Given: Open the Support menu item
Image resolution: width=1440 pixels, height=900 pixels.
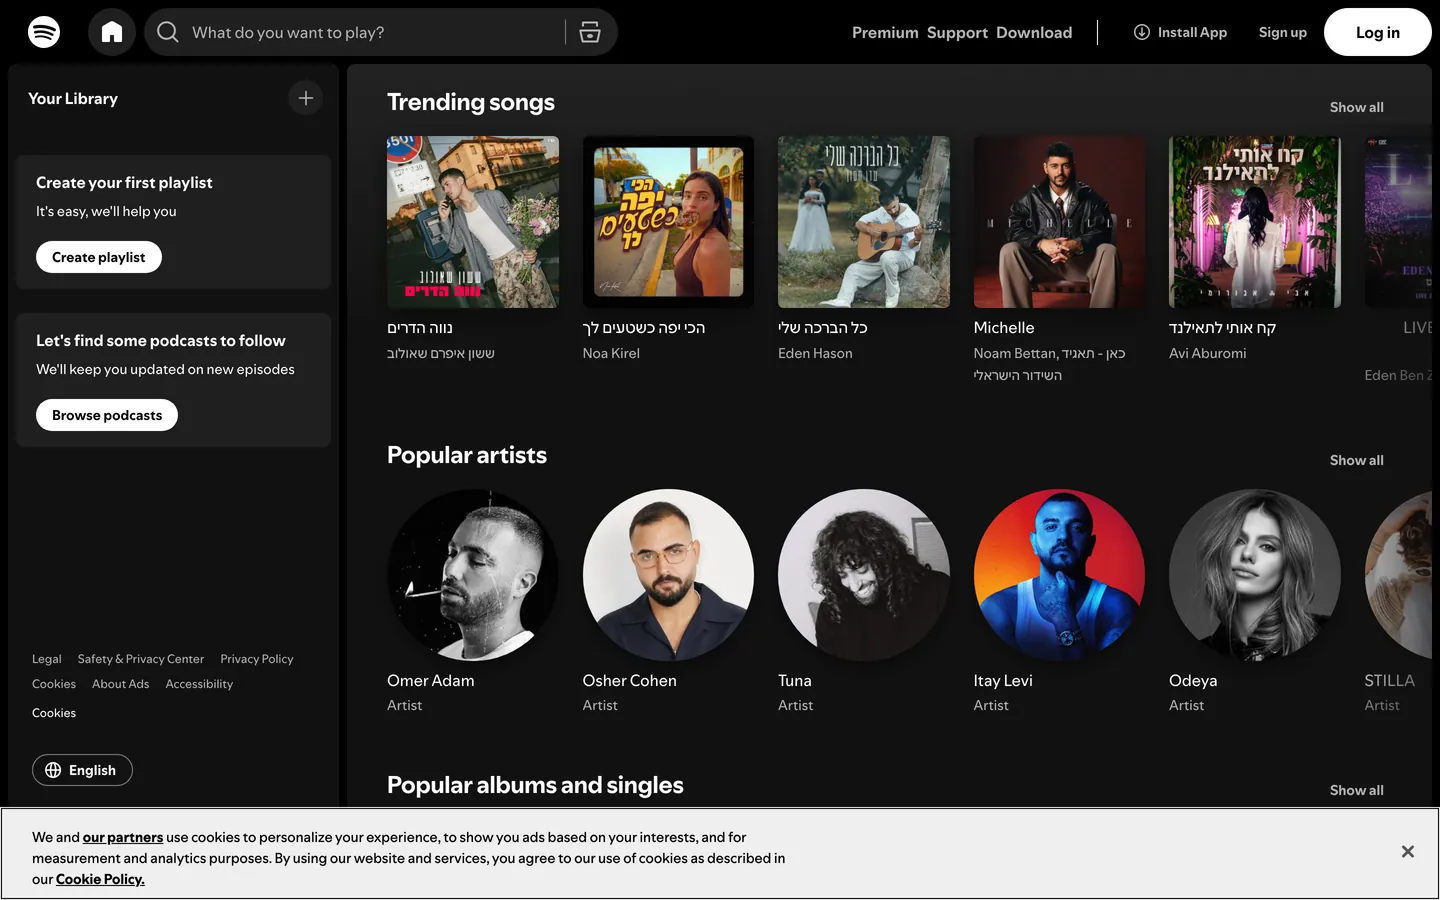Looking at the screenshot, I should (957, 33).
